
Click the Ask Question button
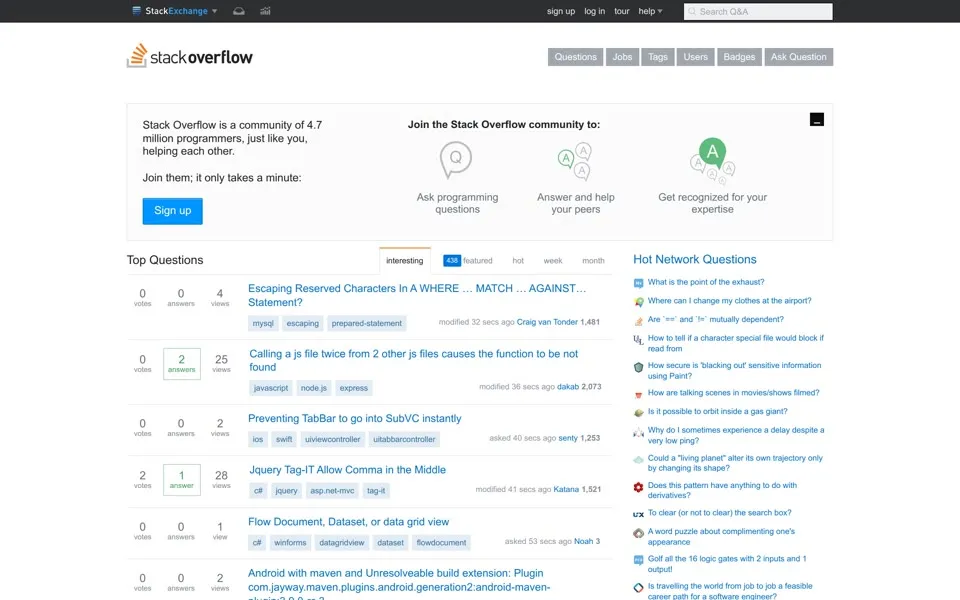798,57
